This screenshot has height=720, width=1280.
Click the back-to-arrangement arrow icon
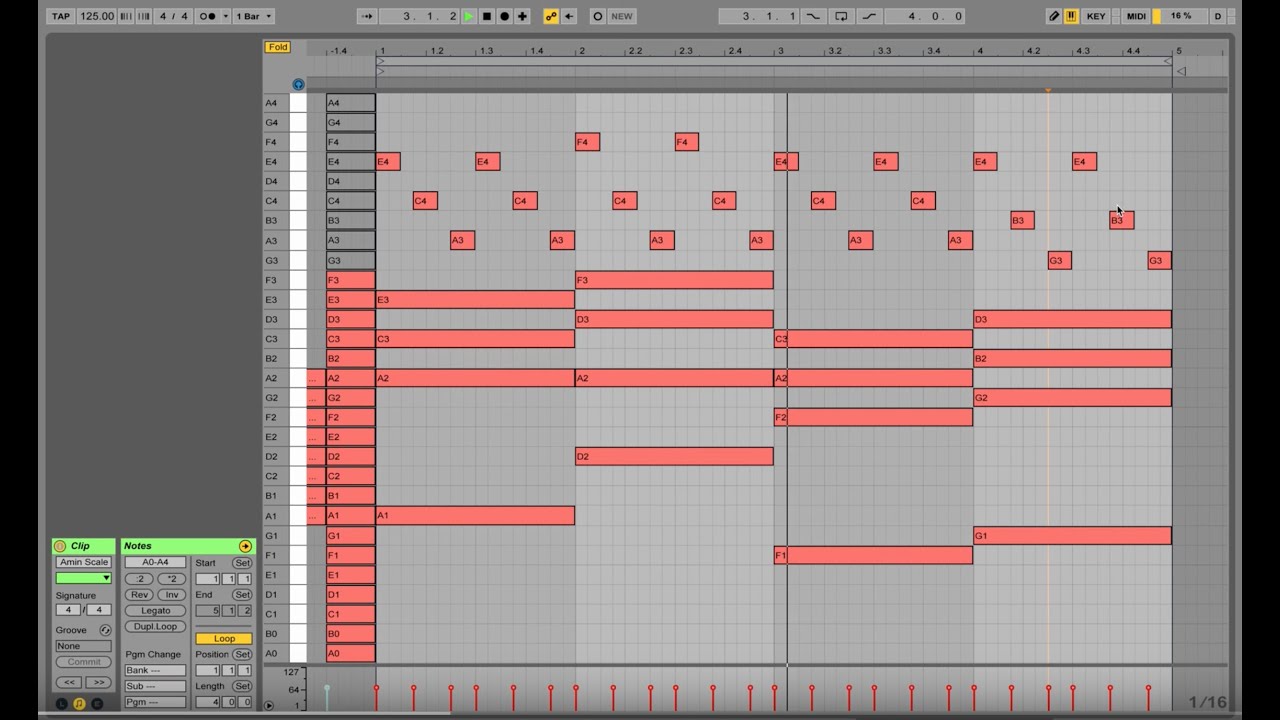(569, 16)
